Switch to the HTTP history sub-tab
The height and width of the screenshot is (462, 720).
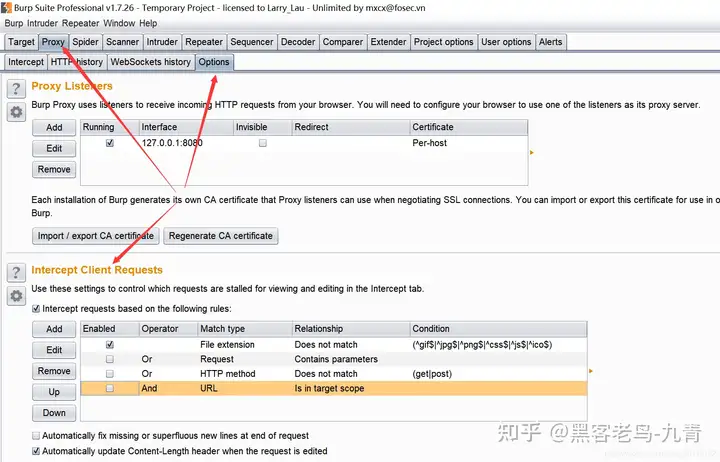[x=77, y=62]
